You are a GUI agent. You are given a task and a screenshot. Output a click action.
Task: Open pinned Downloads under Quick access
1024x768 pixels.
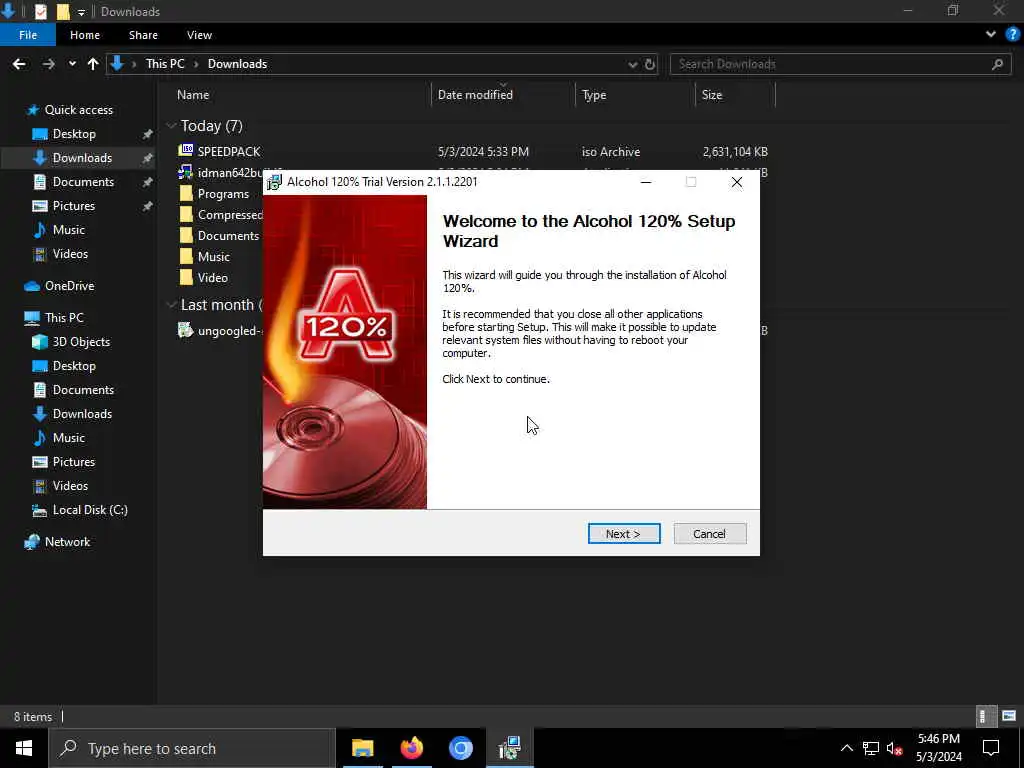[x=82, y=157]
